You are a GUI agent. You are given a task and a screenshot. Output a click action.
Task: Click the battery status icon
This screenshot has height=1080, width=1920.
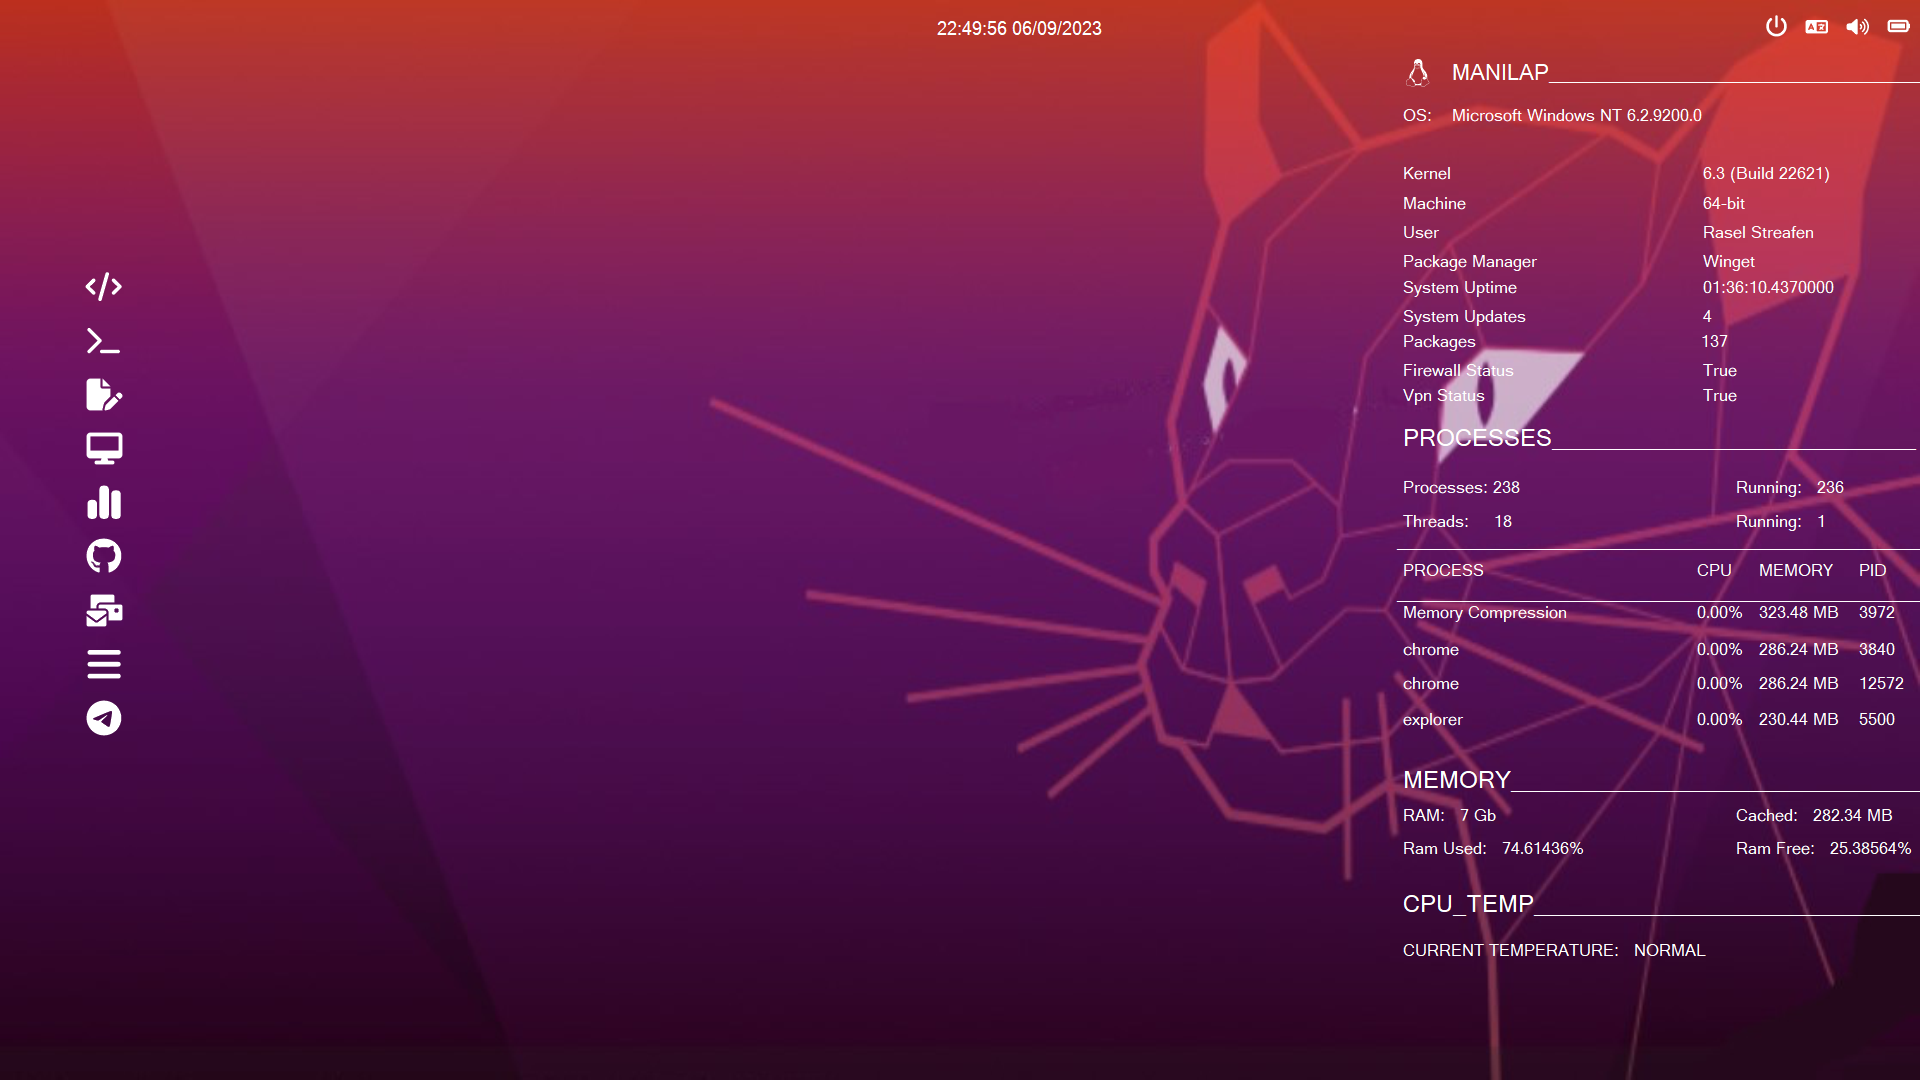coord(1898,26)
